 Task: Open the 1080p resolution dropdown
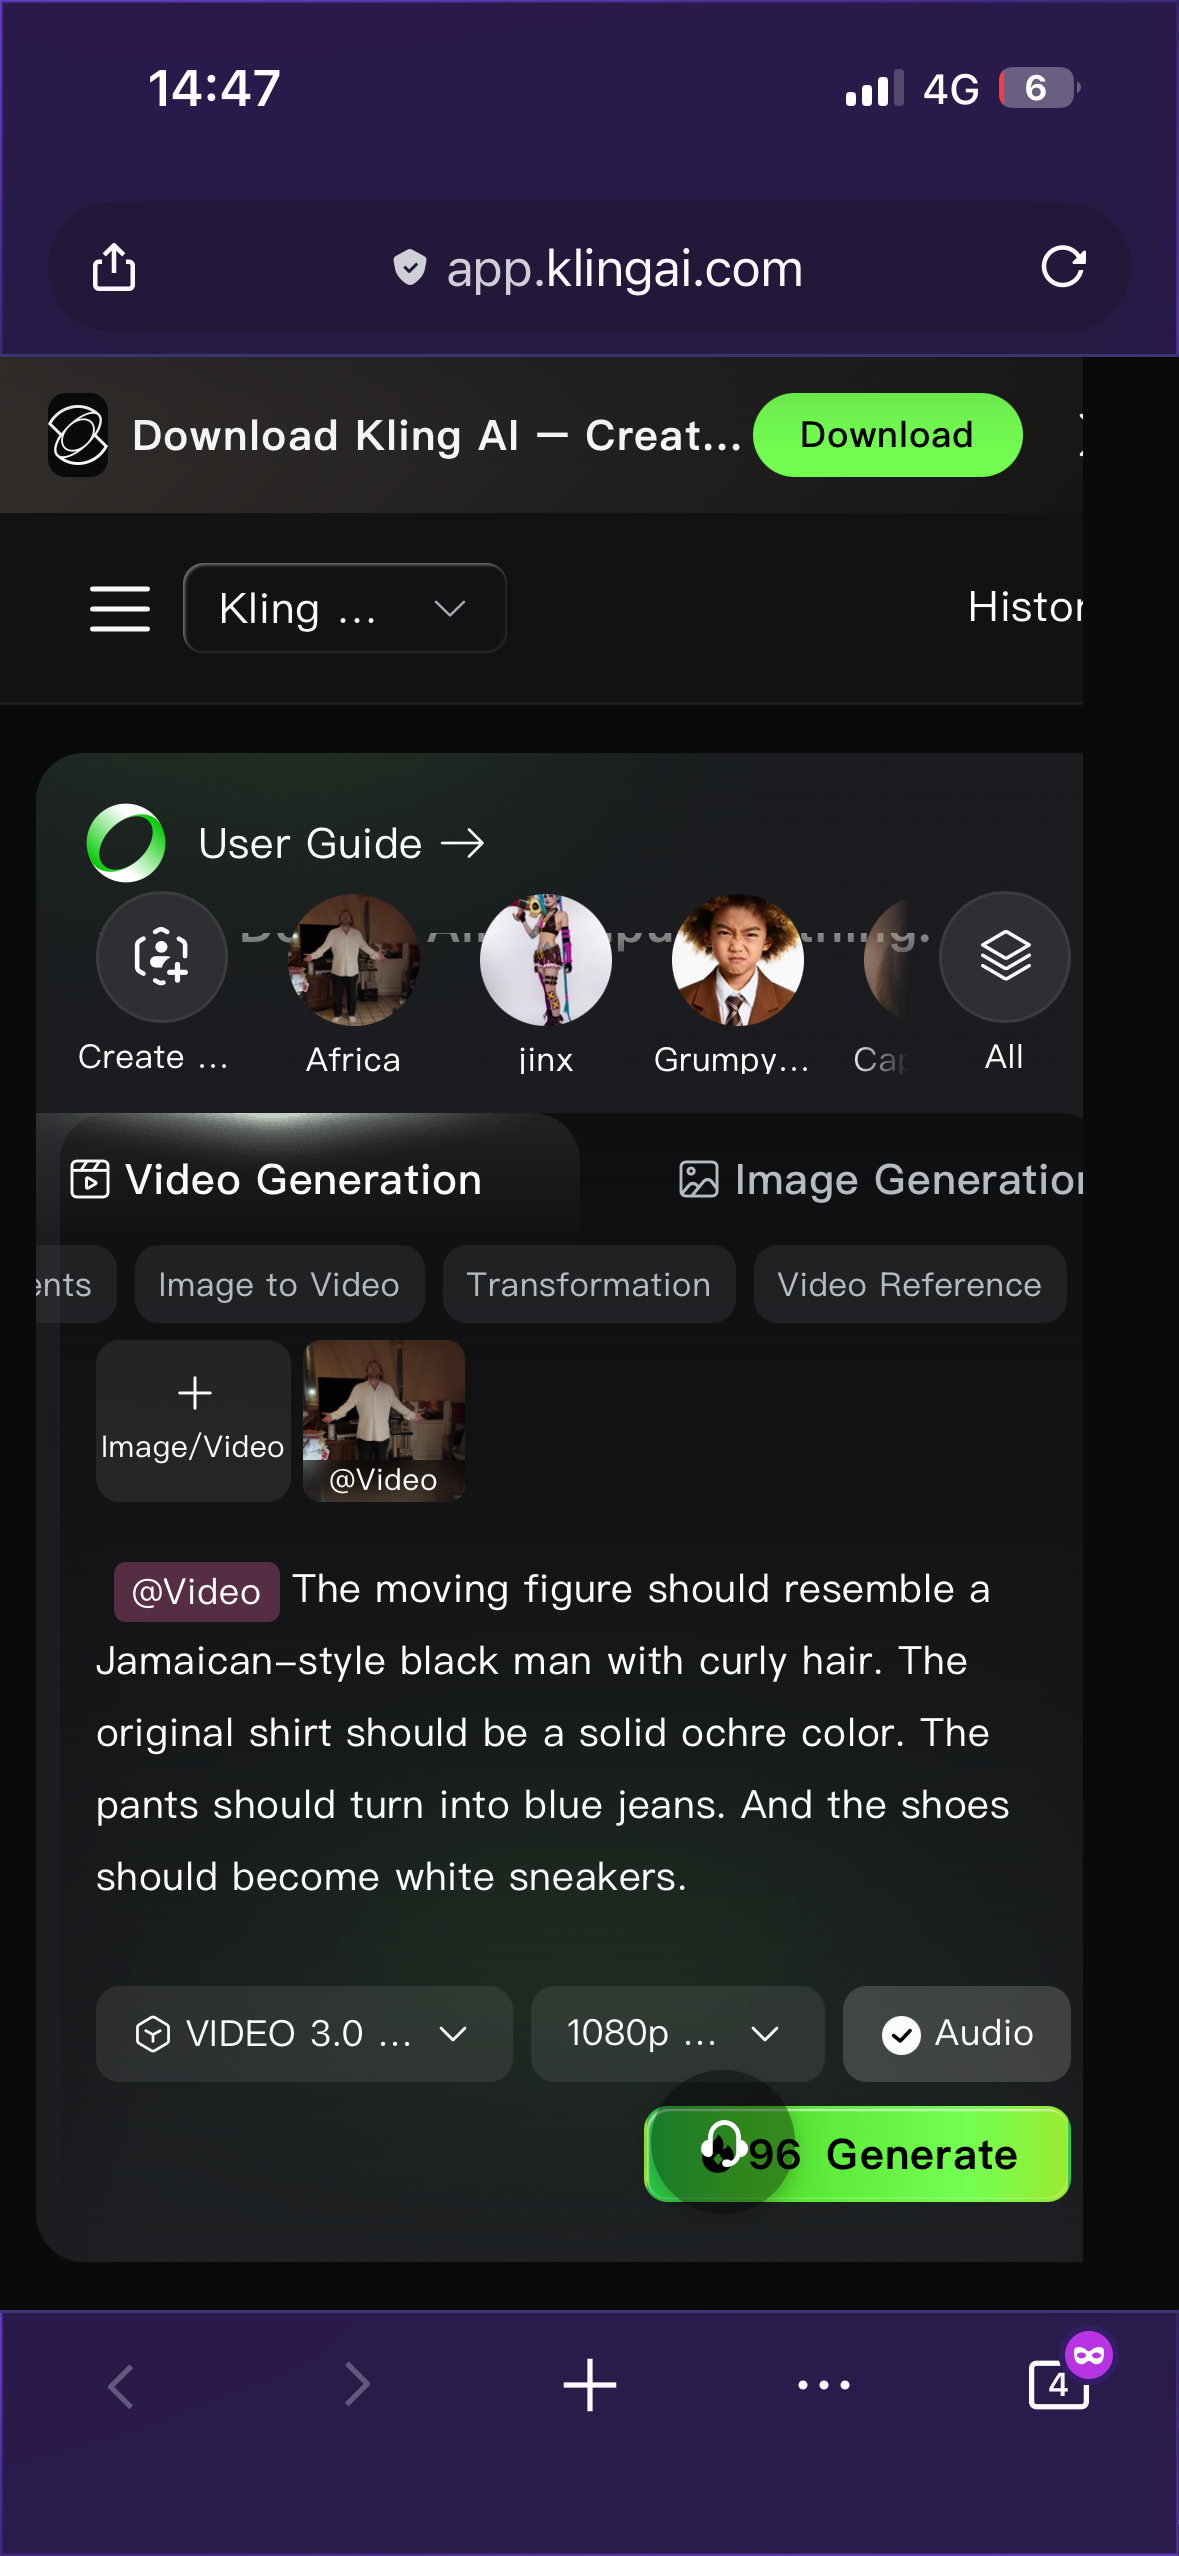677,2034
